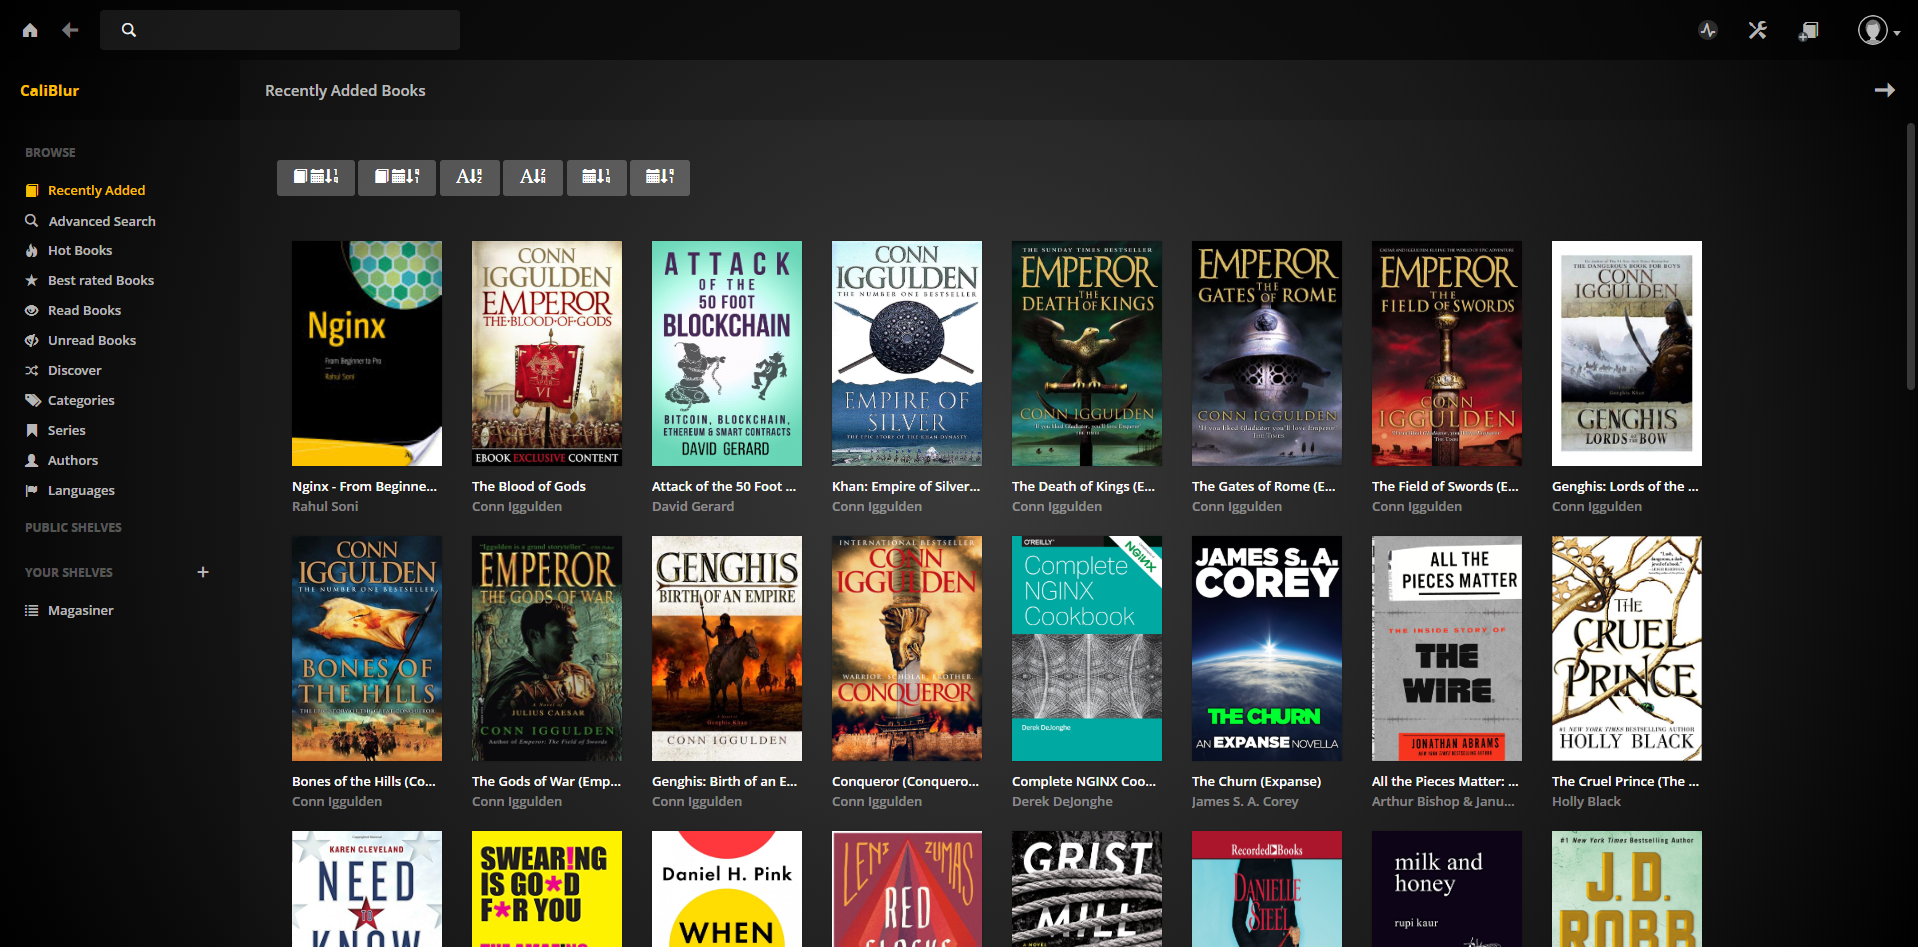Sort titles in reverse Z to A

tap(533, 177)
